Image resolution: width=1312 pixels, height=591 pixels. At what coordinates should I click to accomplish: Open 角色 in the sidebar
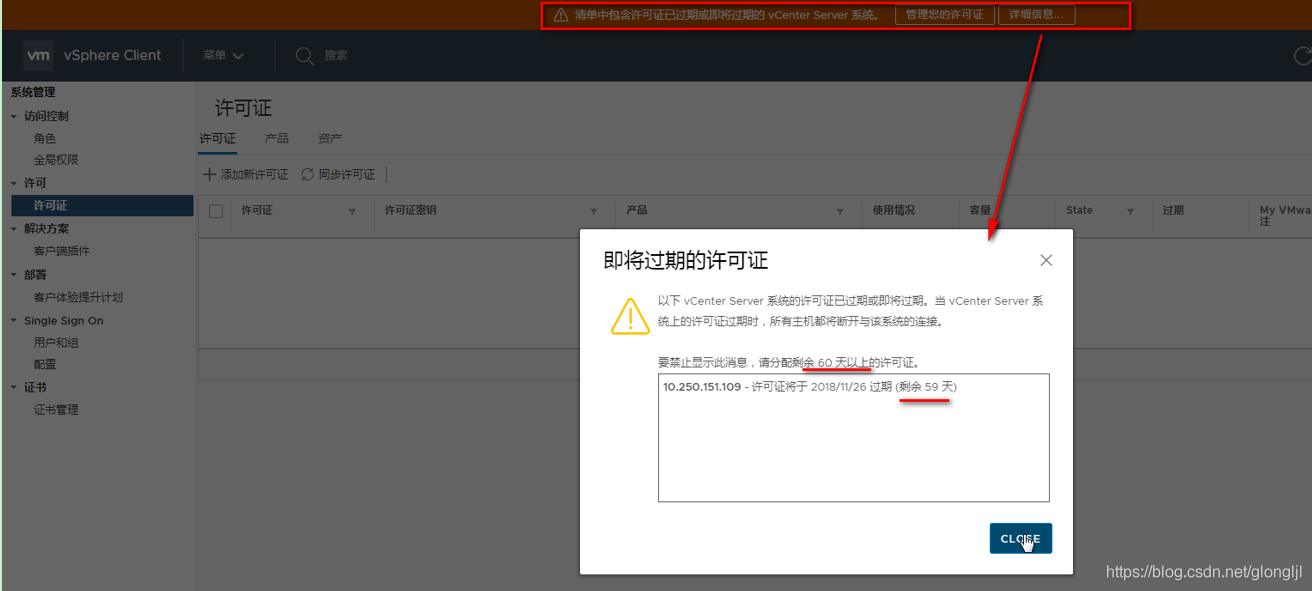45,139
